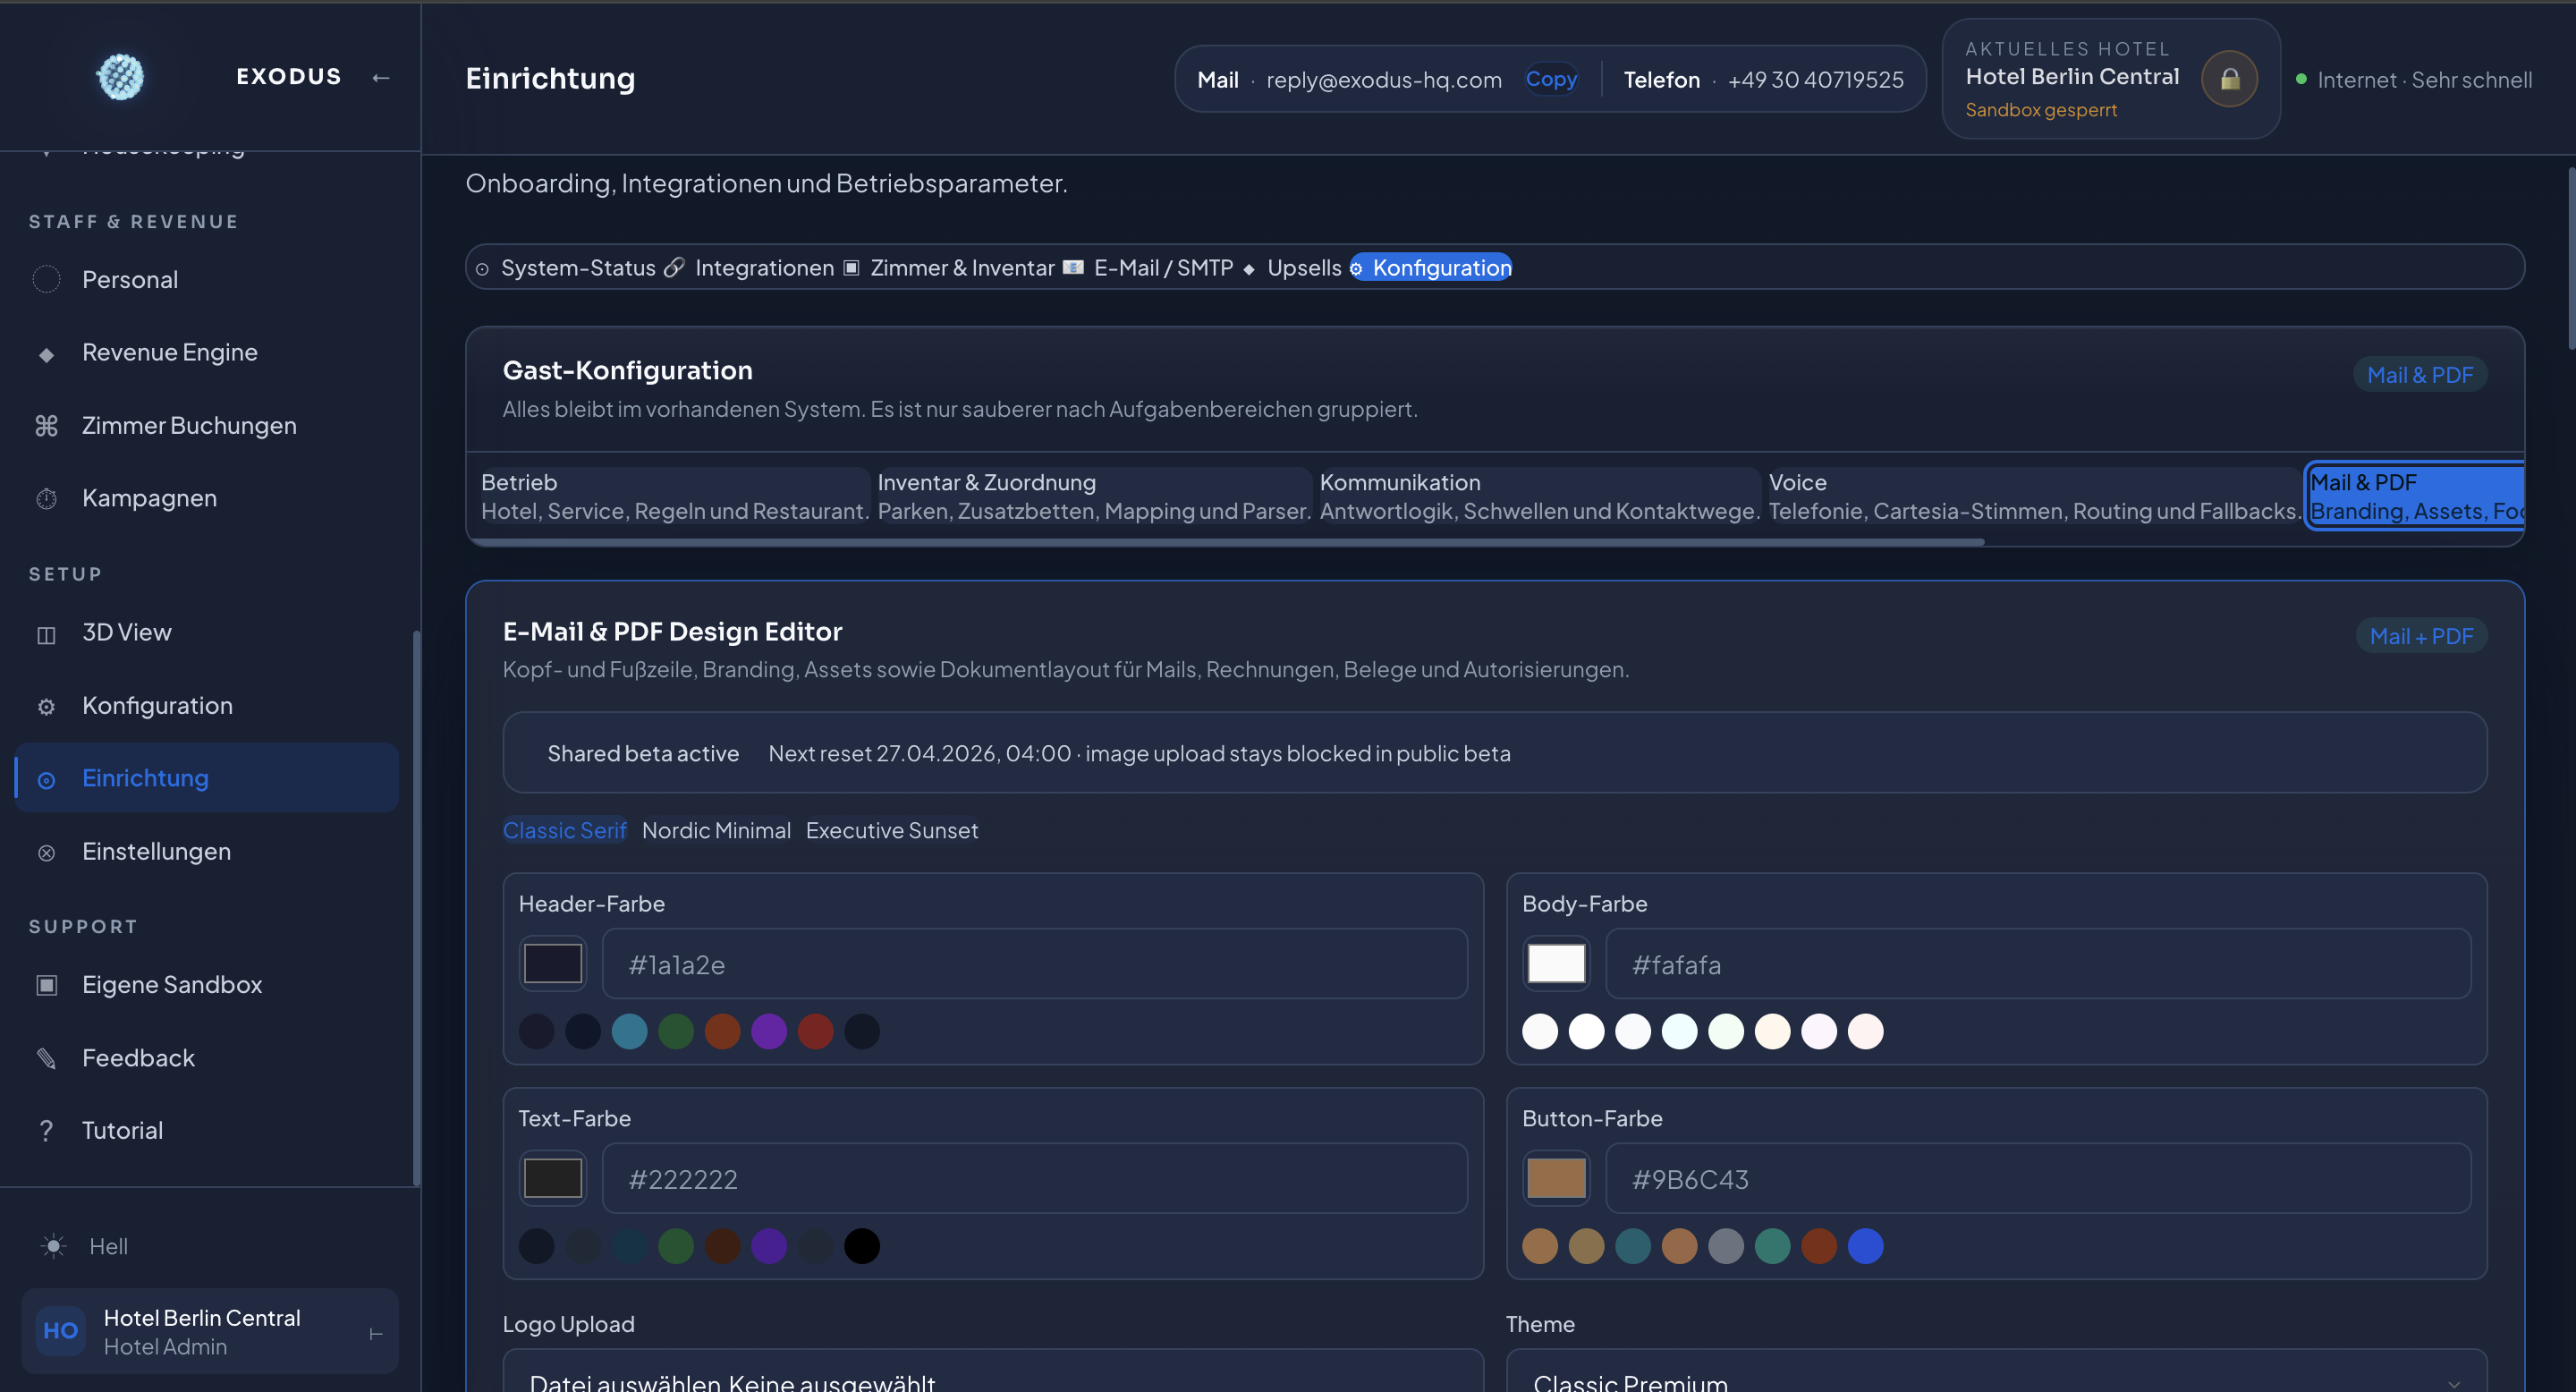Click the Mail + PDF badge in Design Editor

(x=2421, y=636)
